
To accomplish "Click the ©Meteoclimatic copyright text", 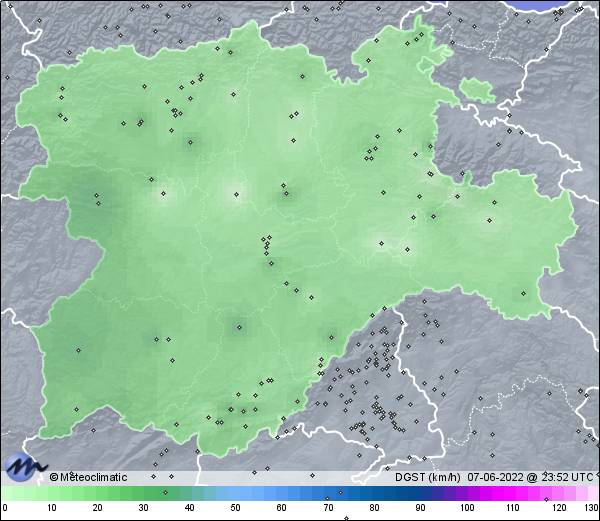I will (88, 477).
